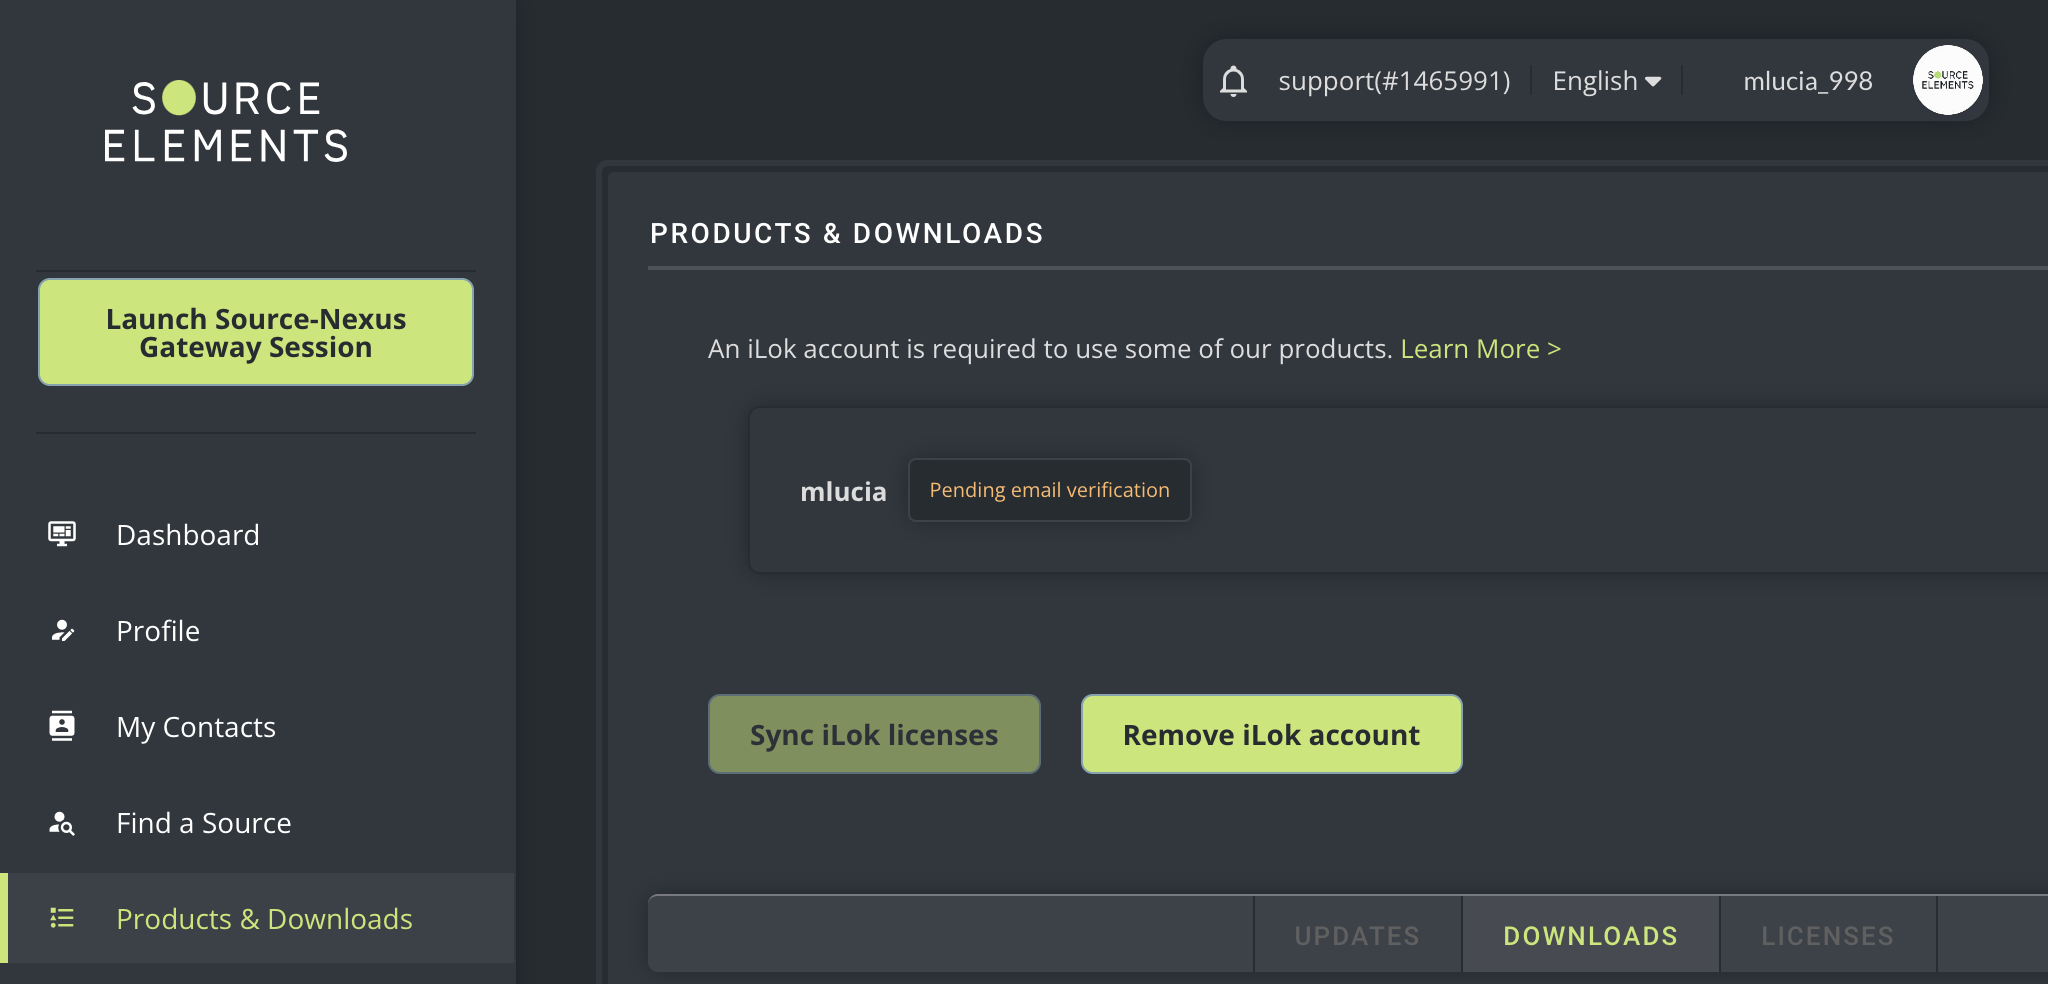Open the round user avatar at top right
The width and height of the screenshot is (2048, 984).
pyautogui.click(x=1946, y=81)
